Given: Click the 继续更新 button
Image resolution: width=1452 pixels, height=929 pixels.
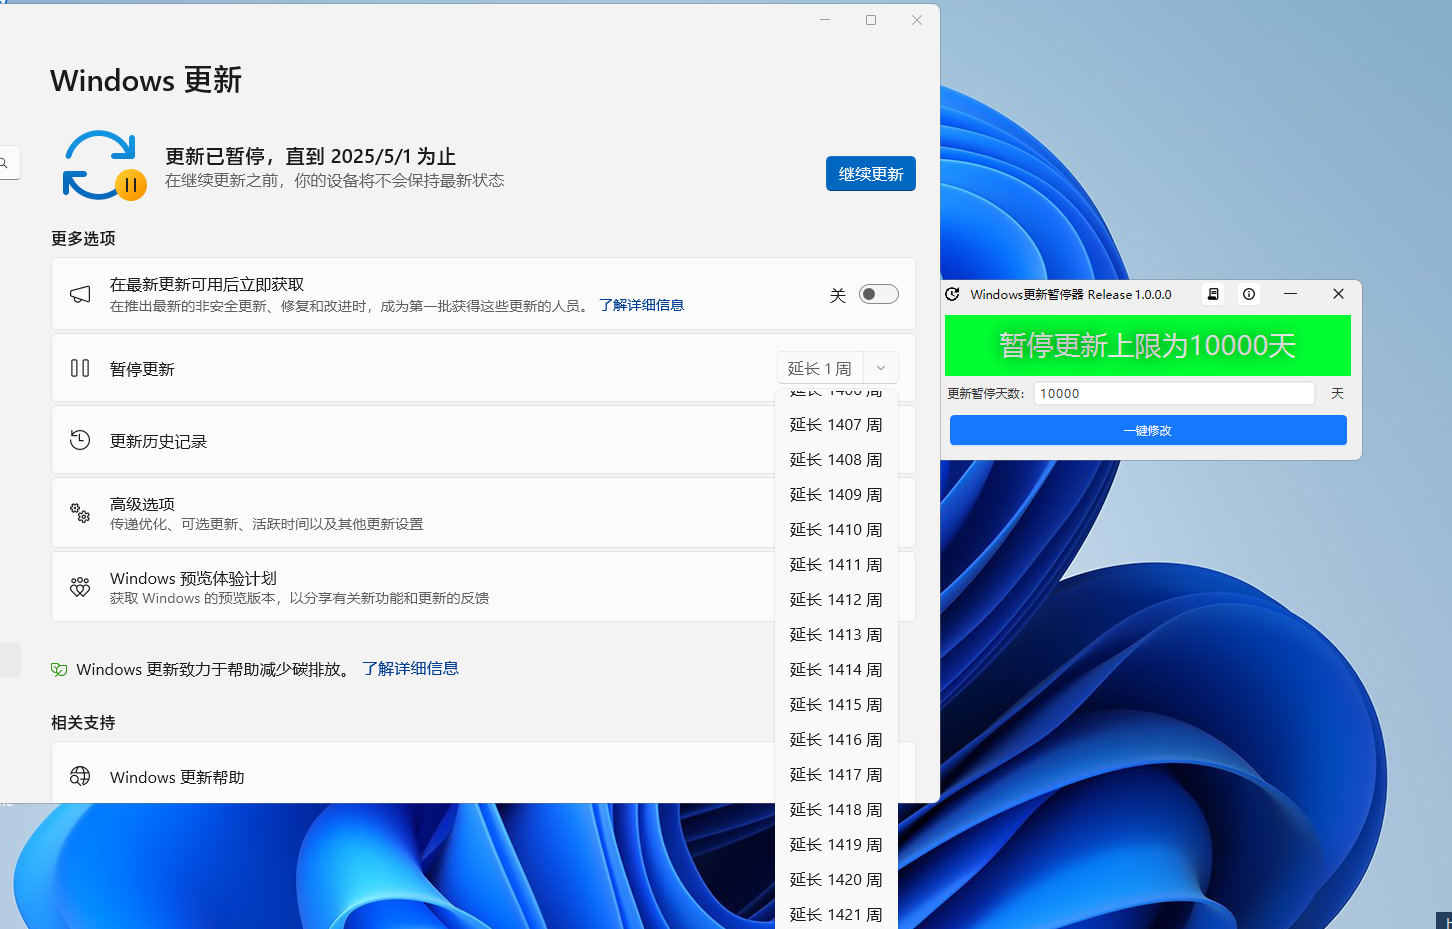Looking at the screenshot, I should [871, 174].
